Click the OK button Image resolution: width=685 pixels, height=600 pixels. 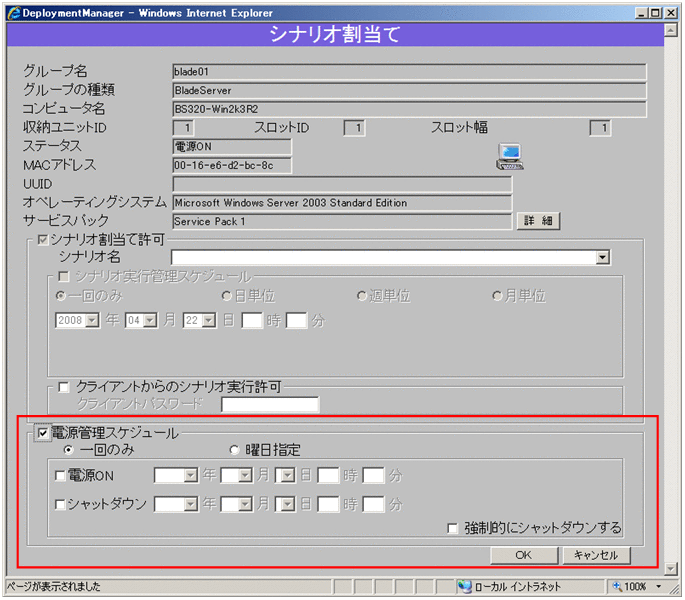click(524, 555)
